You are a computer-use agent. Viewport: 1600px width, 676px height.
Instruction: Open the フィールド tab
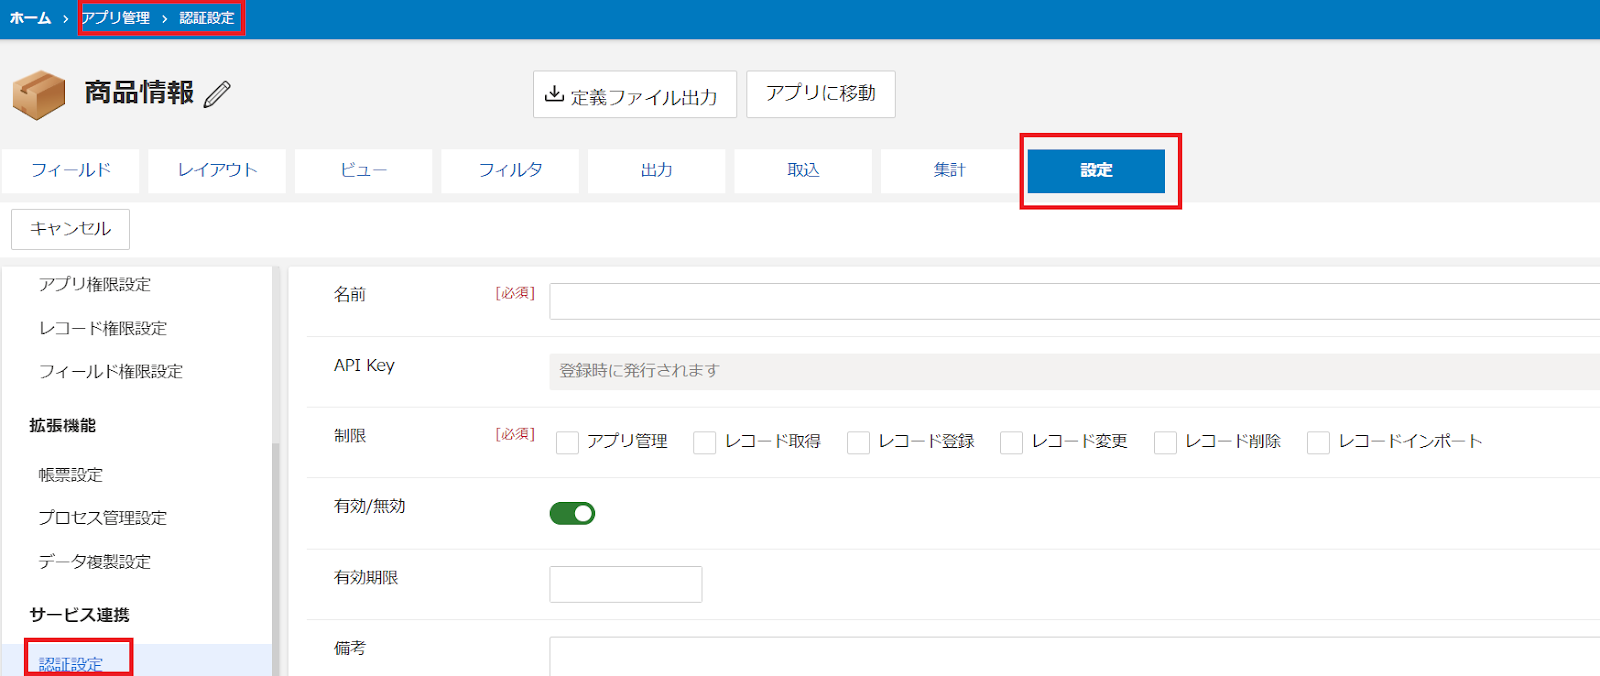71,171
